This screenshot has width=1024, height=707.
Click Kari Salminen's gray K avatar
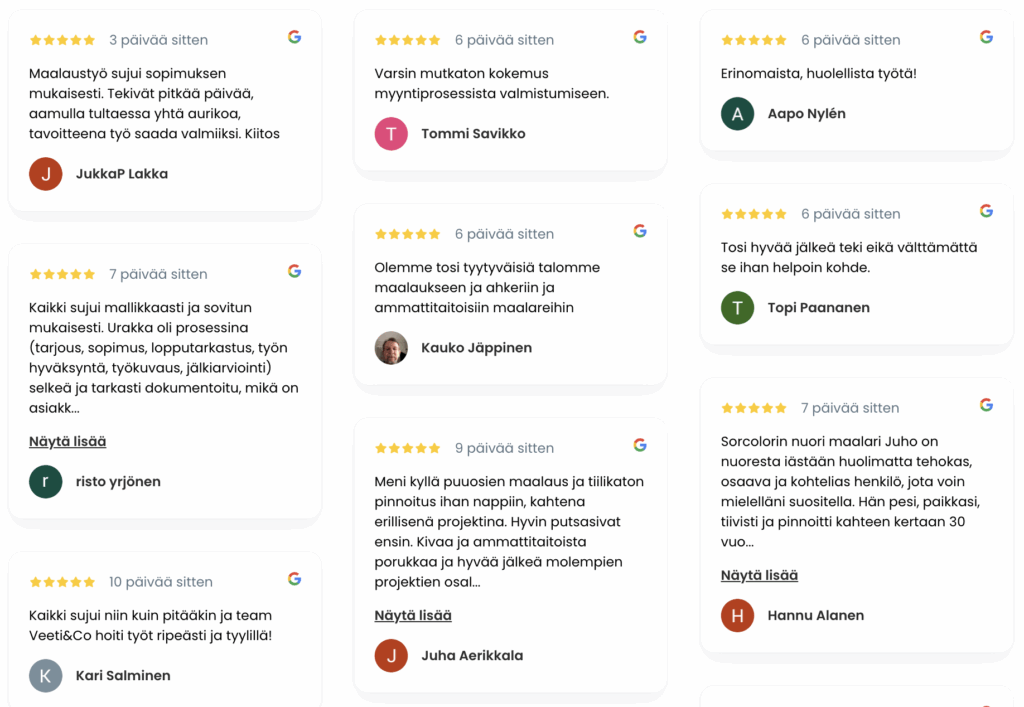point(46,676)
